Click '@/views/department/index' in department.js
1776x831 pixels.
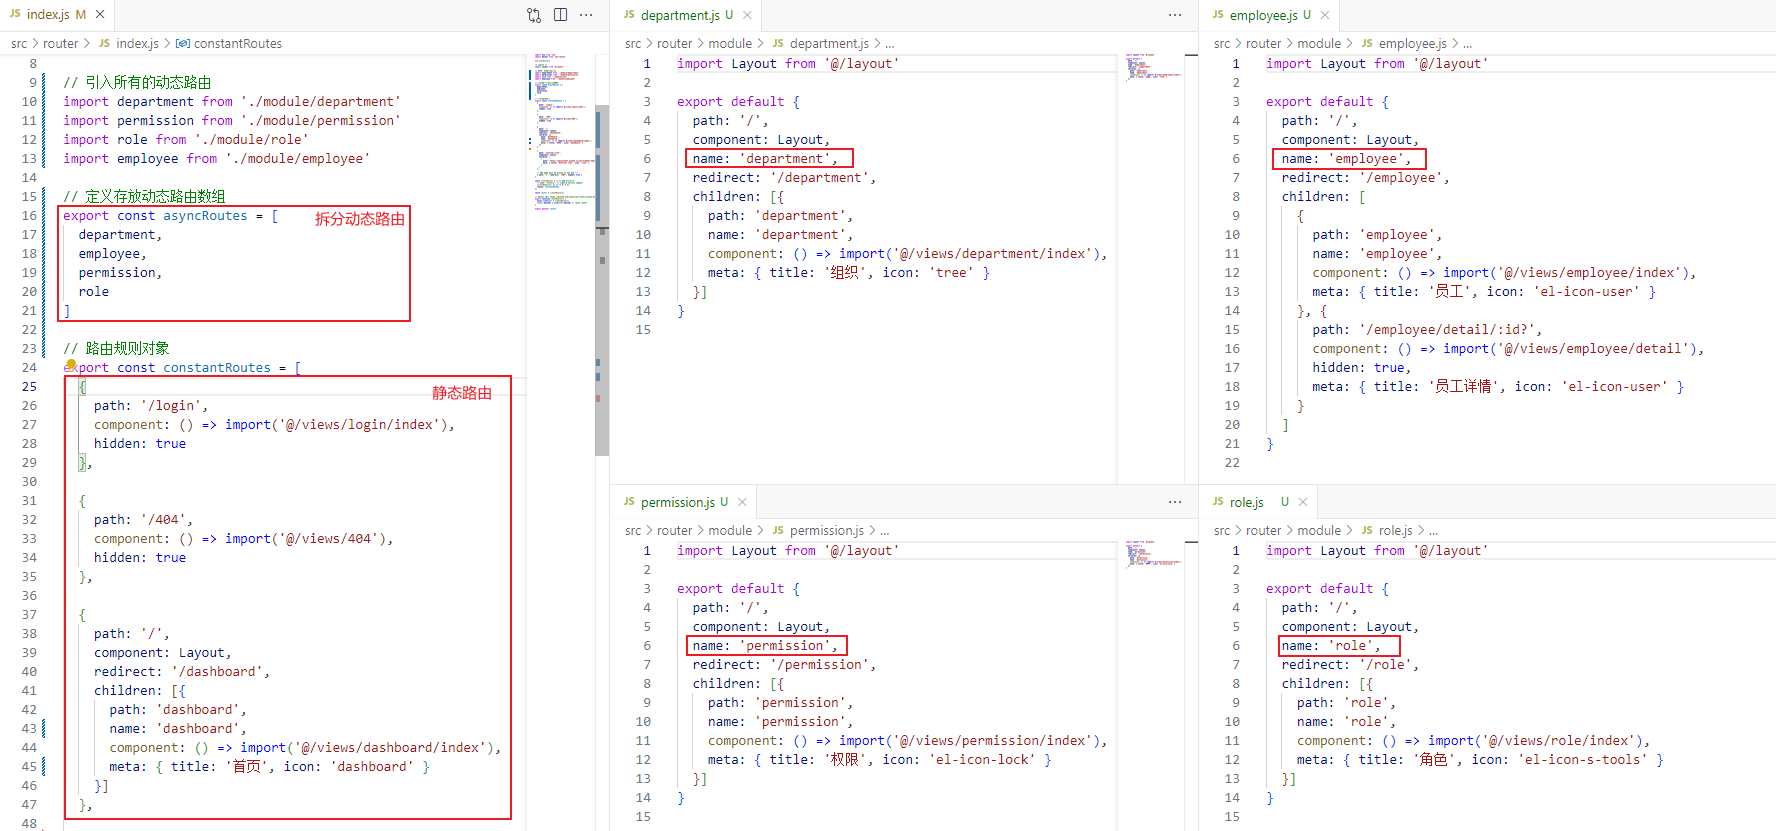(993, 253)
